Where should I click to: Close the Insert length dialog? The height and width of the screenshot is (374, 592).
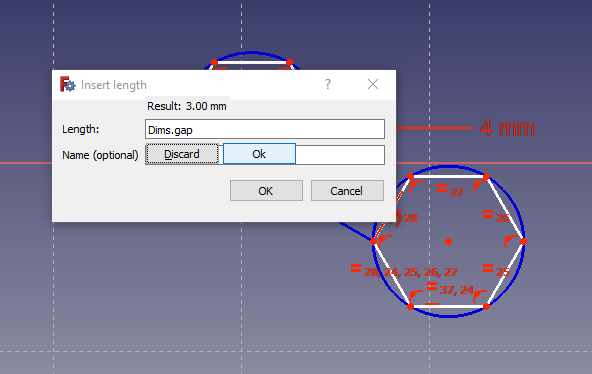tap(373, 84)
